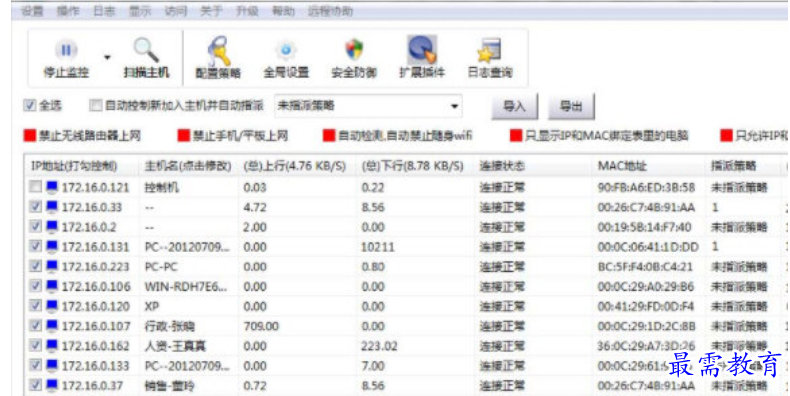The width and height of the screenshot is (790, 396).
Task: Click the Scan Hosts (扫描主机) magnifier icon
Action: (x=146, y=50)
